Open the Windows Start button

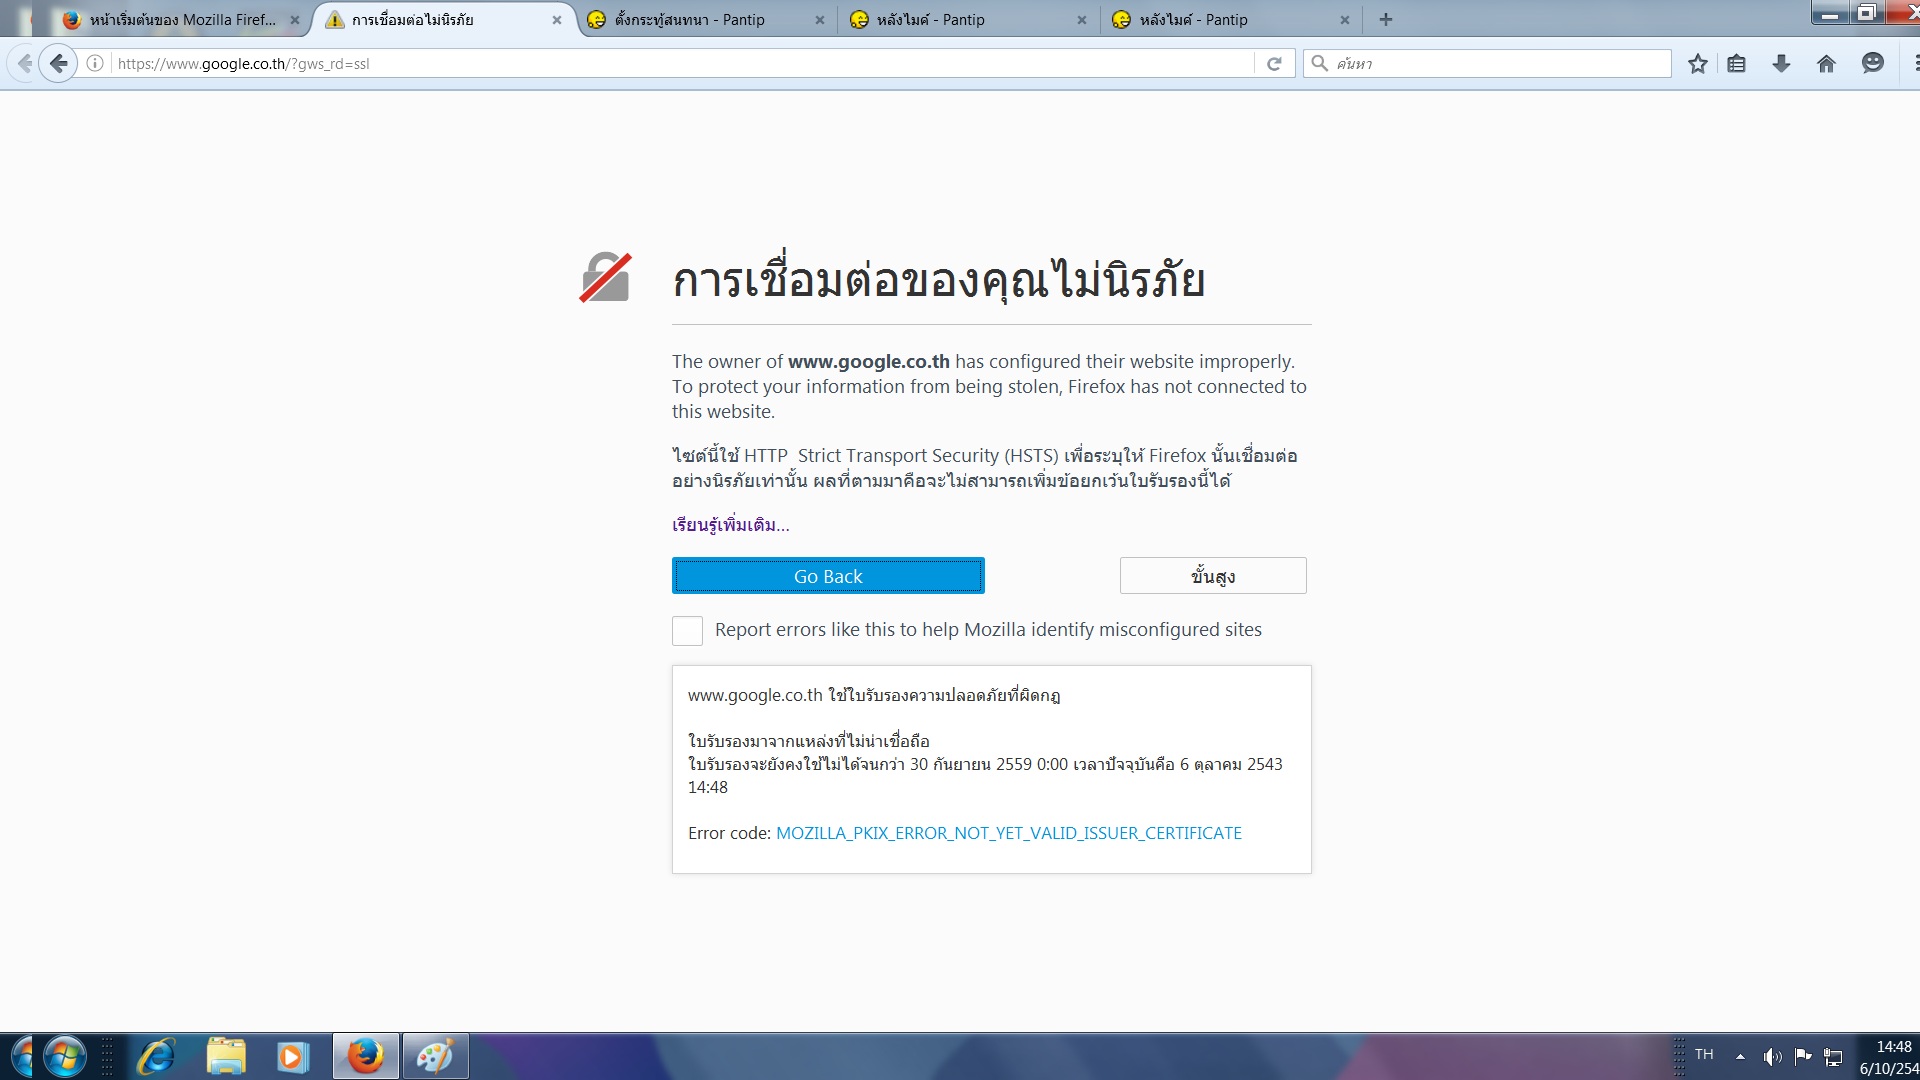coord(63,1056)
